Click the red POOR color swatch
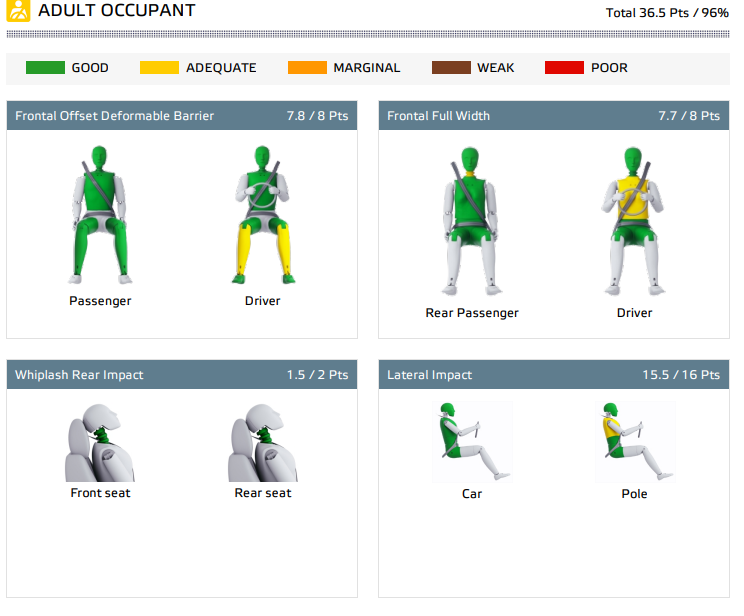Screen dimensions: 744x616 [x=564, y=67]
